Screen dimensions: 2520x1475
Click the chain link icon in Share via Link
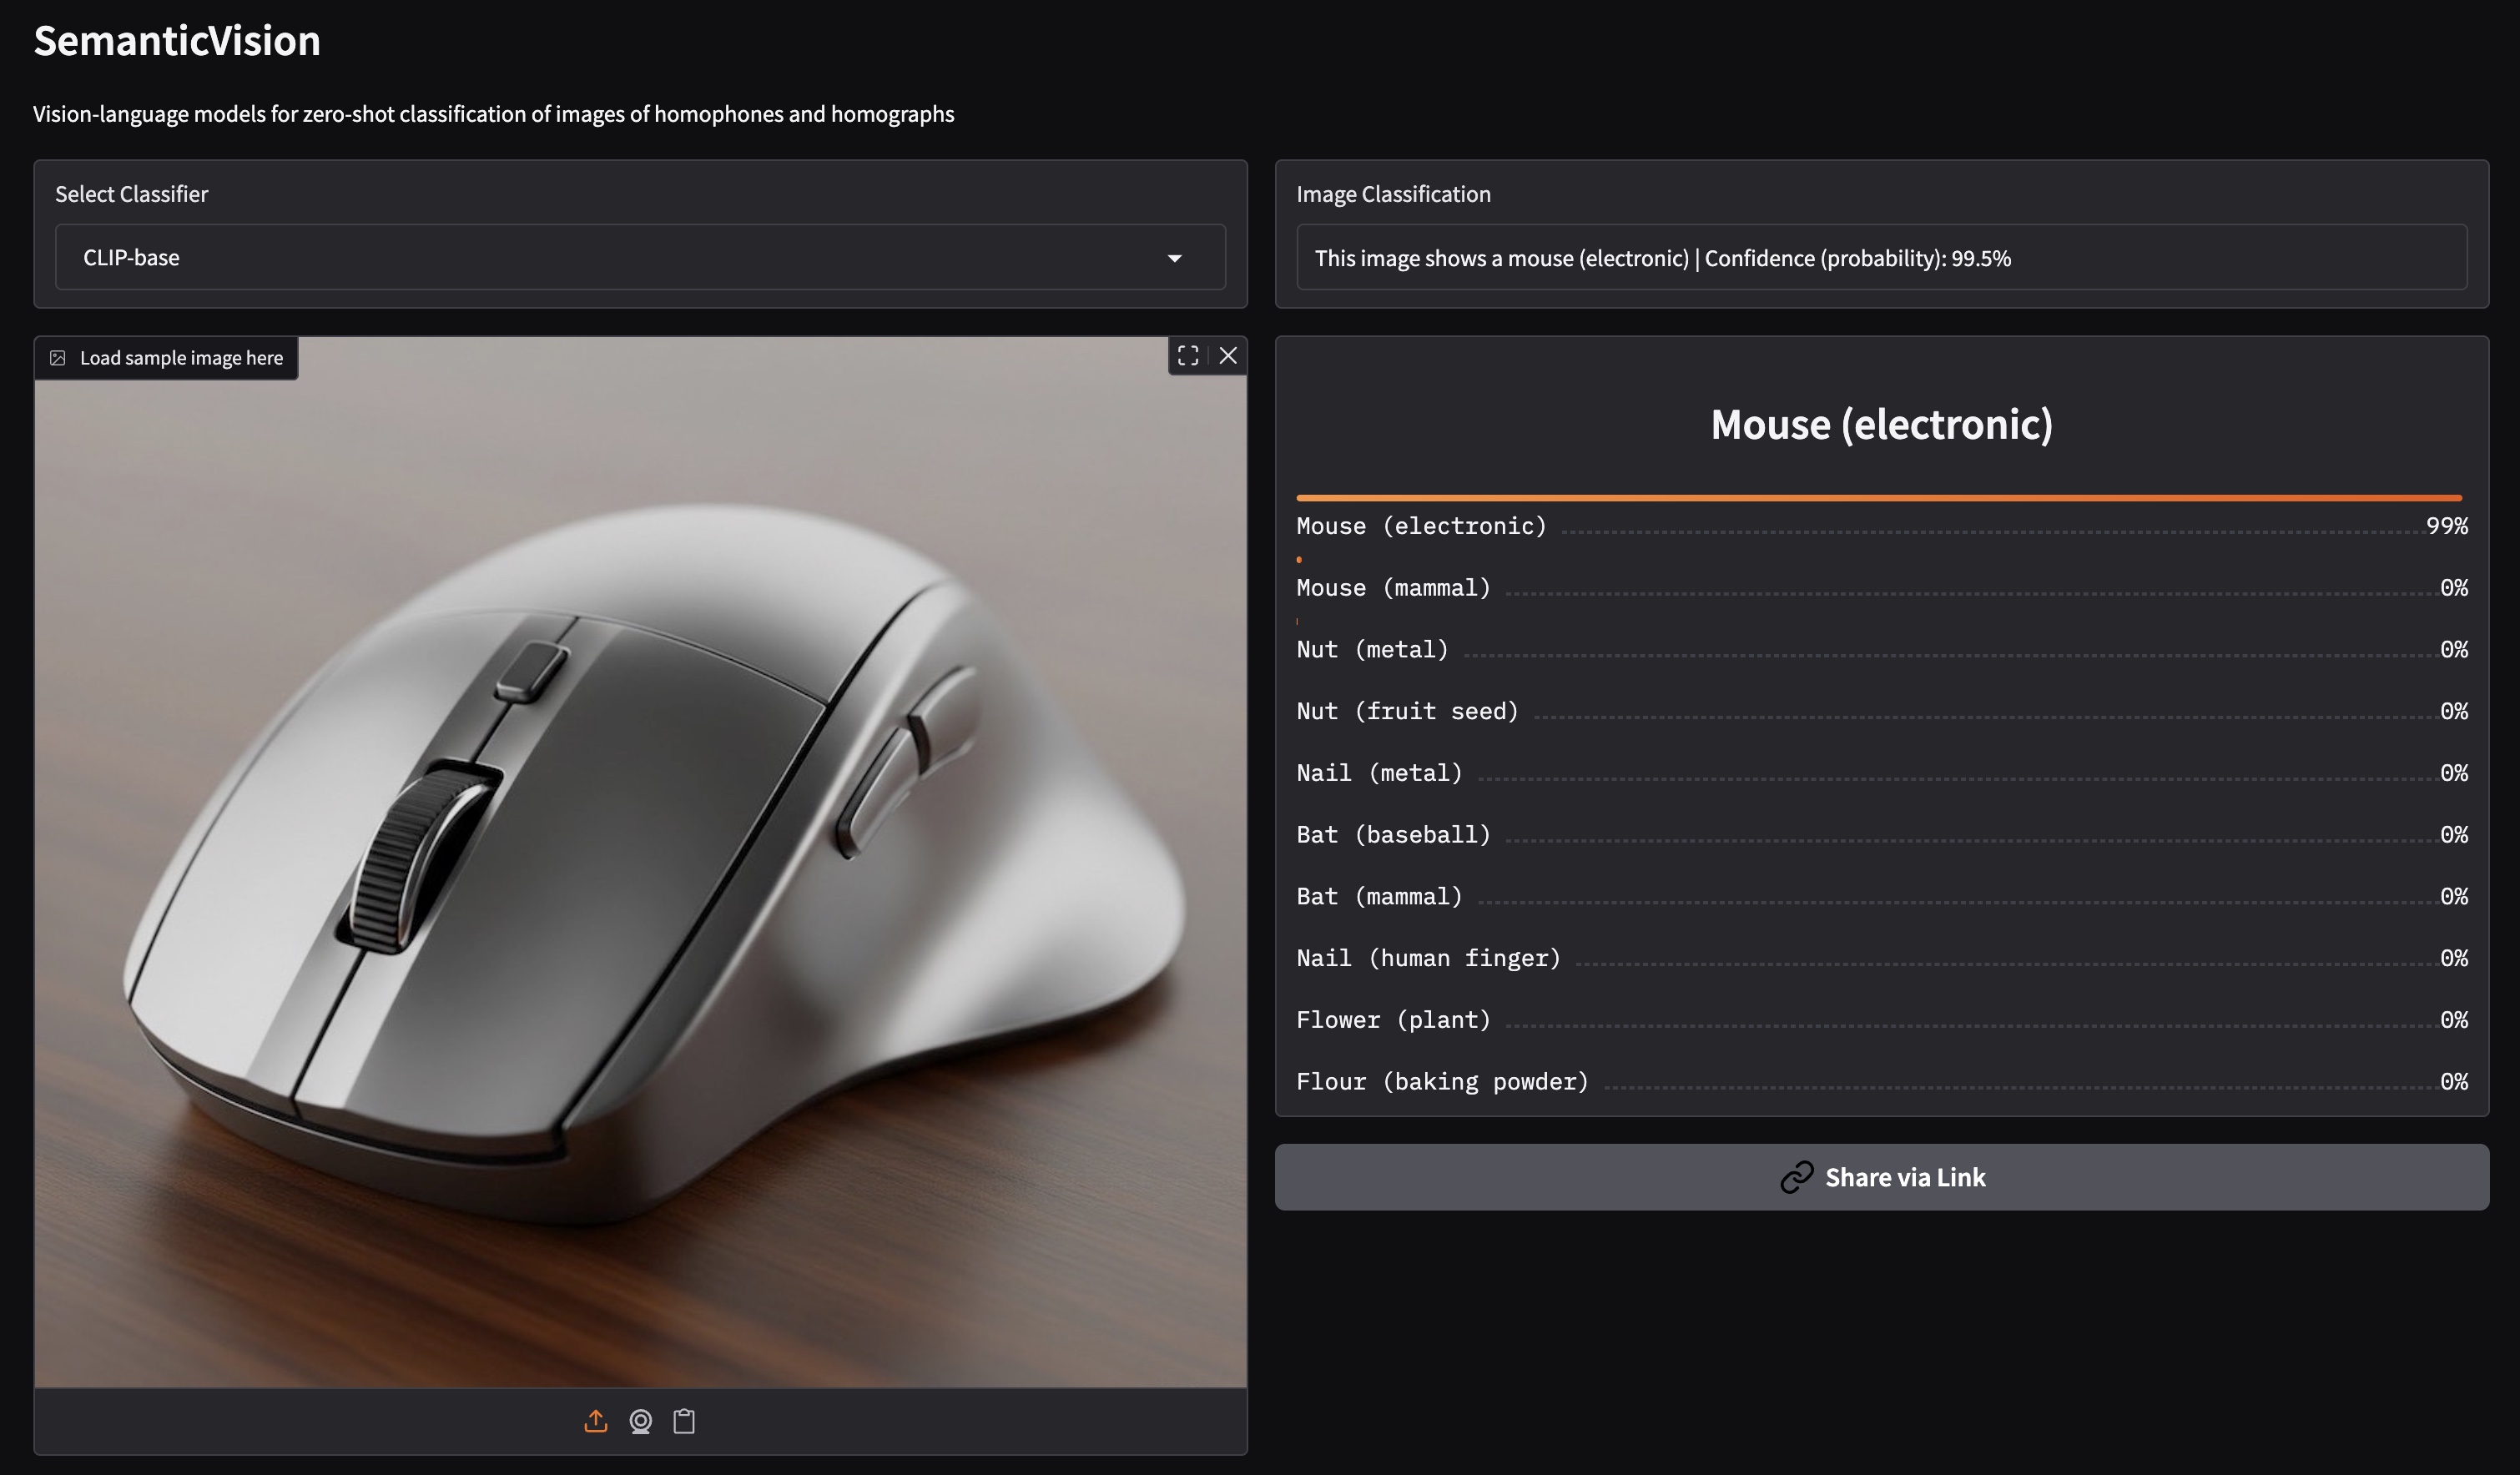(1800, 1177)
